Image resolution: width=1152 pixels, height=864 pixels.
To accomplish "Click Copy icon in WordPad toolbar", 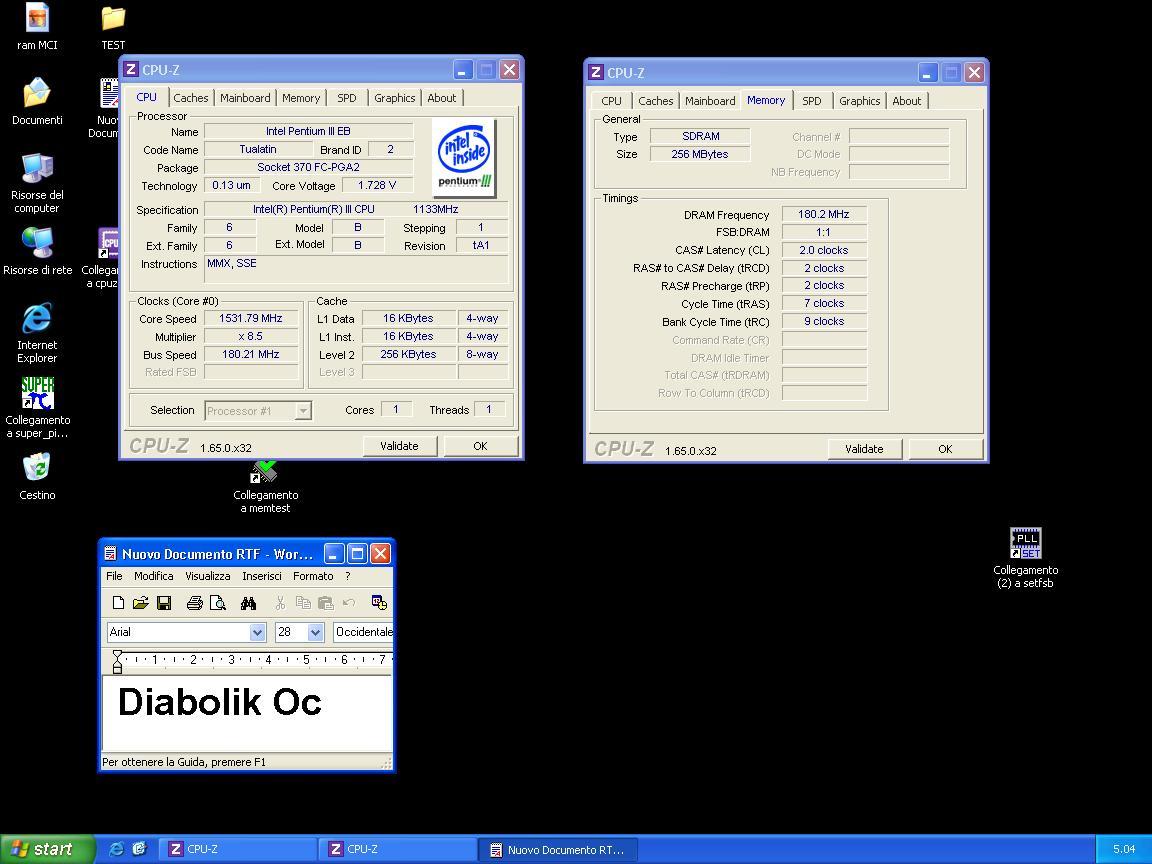I will [303, 603].
